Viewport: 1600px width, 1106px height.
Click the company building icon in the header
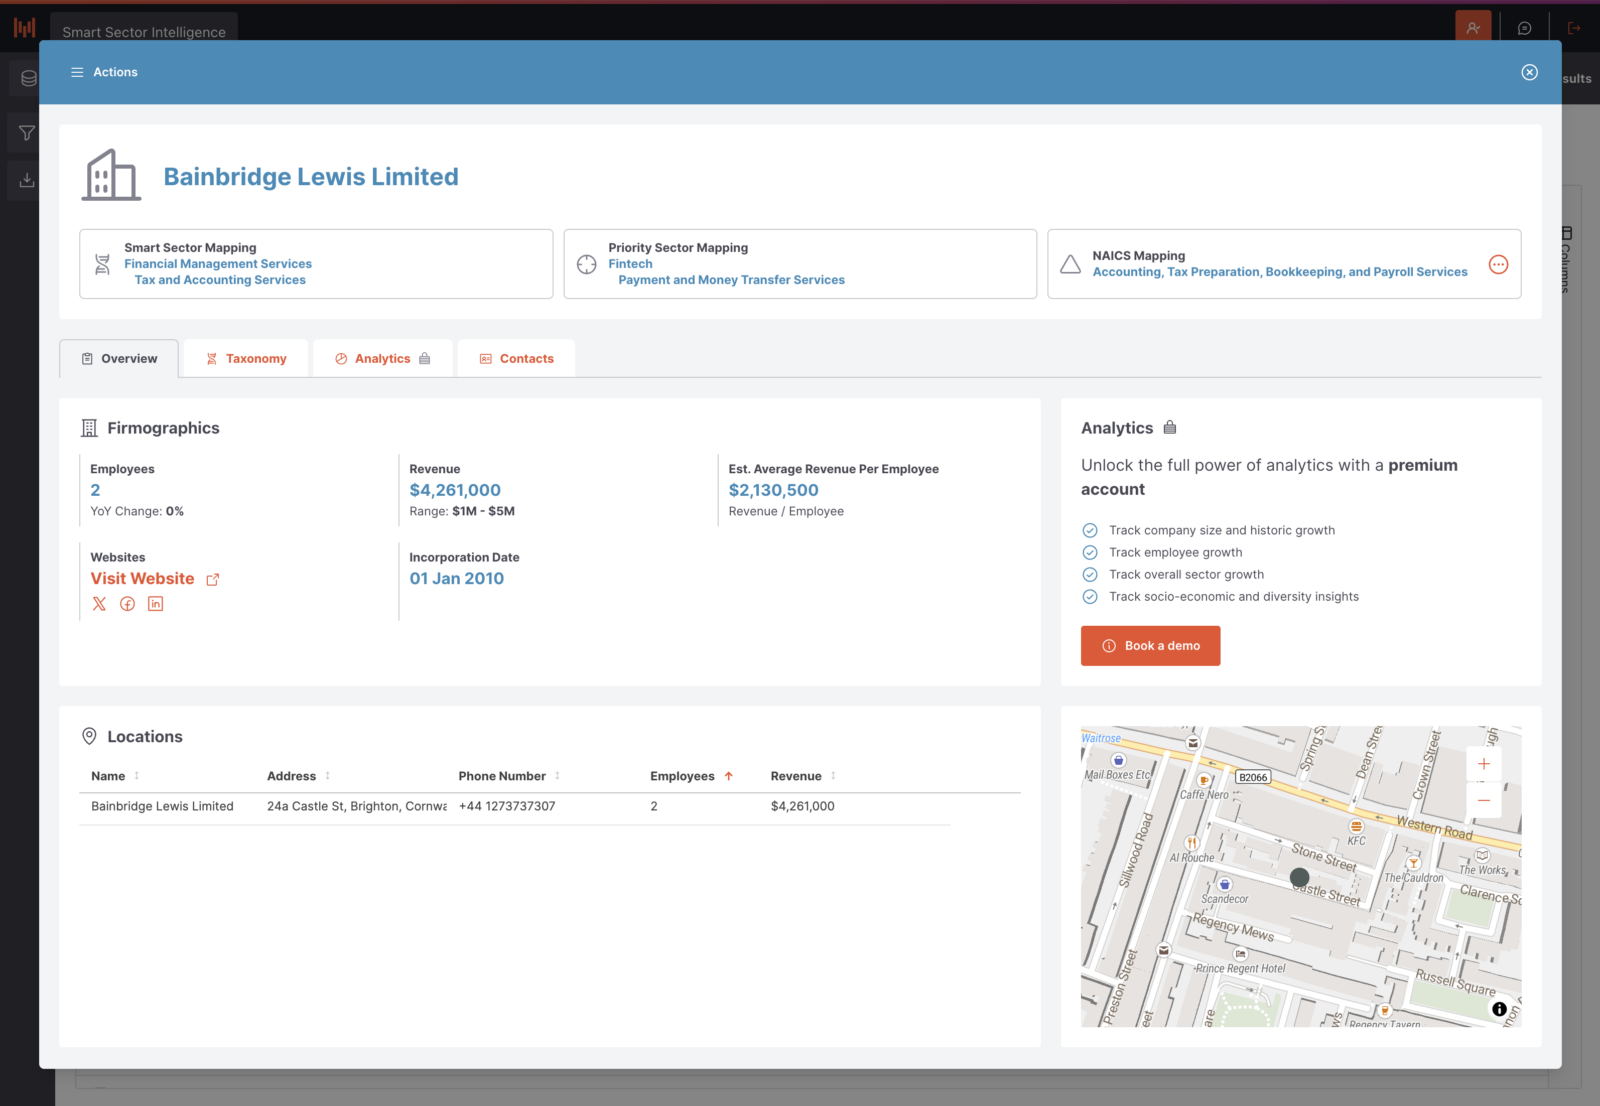click(x=111, y=176)
